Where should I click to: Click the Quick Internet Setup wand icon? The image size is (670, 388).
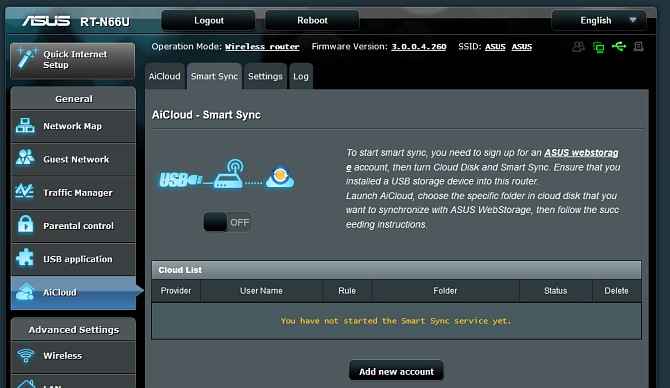[26, 59]
